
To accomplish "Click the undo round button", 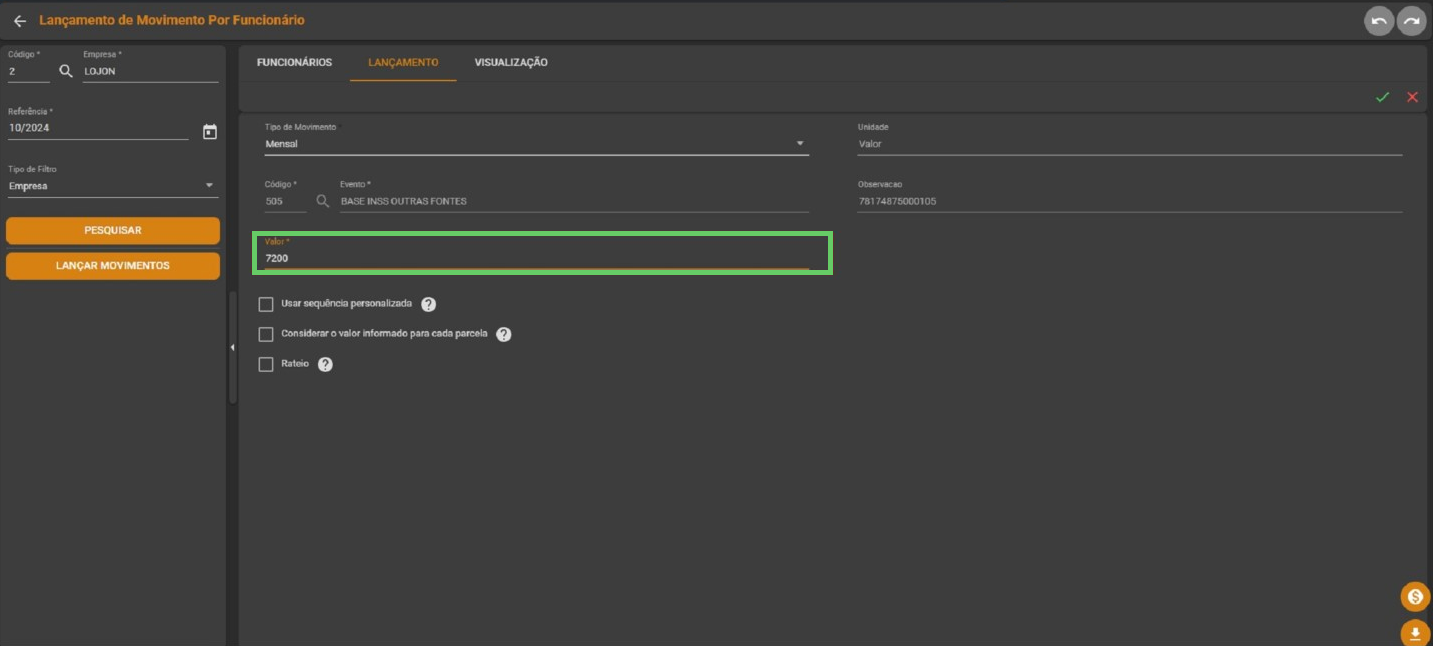I will click(1379, 21).
